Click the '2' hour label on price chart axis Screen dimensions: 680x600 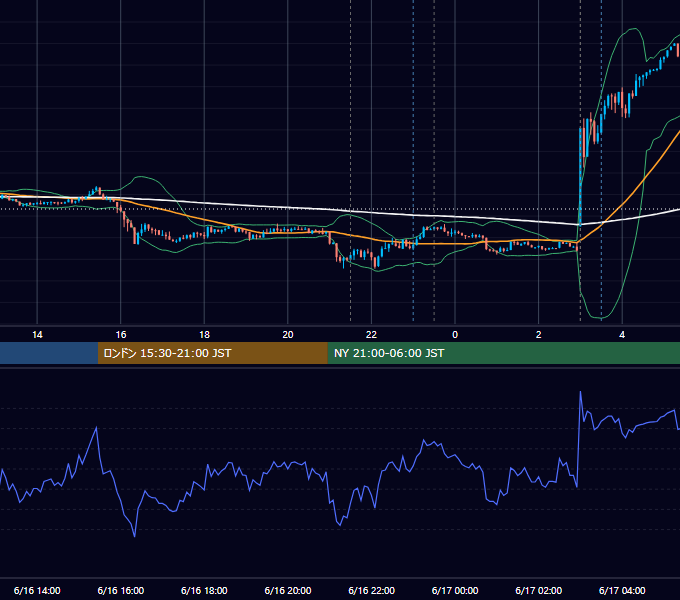(x=539, y=335)
